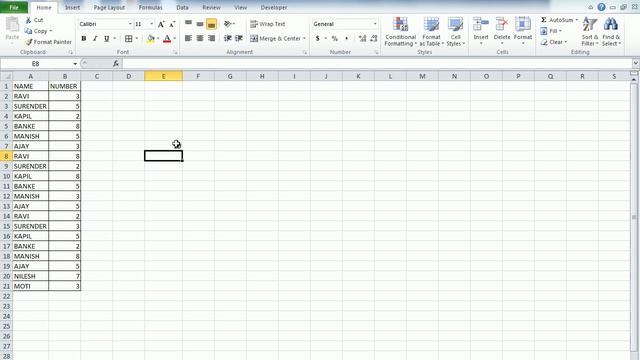The image size is (640, 360).
Task: Activate the Format Painter brush
Action: (x=29, y=42)
